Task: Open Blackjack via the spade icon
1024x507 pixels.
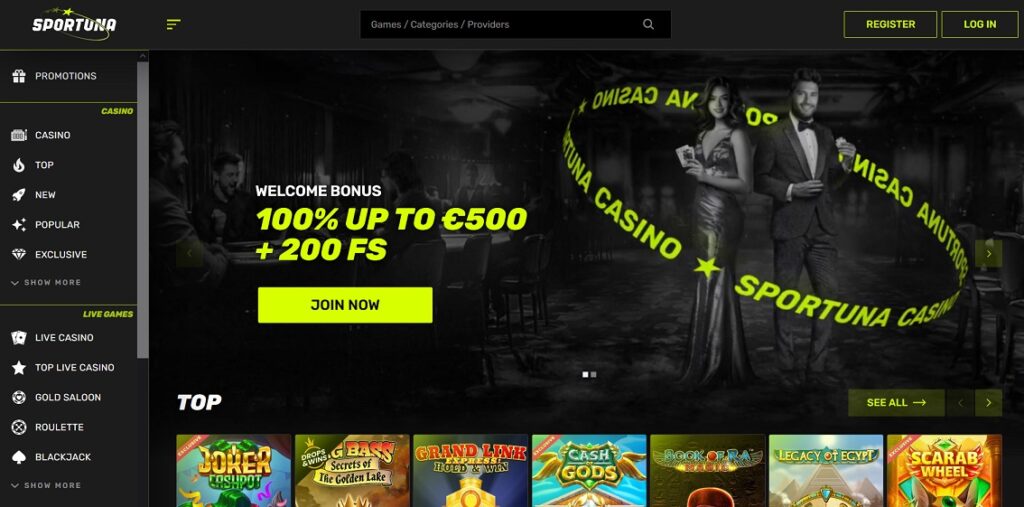Action: click(x=19, y=457)
